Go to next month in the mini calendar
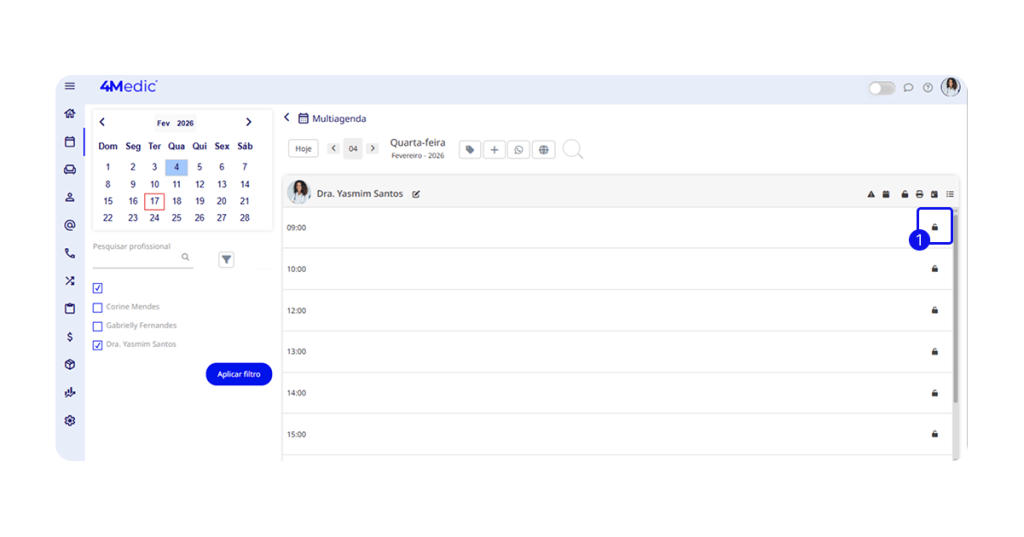 (x=249, y=122)
